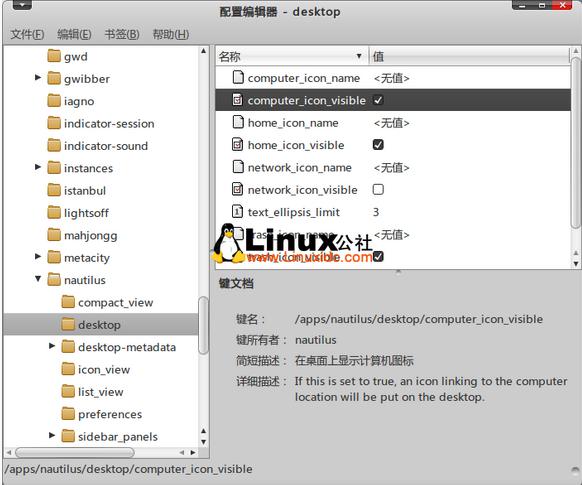The image size is (582, 485).
Task: Click the home_icon_visible boolean key icon
Action: click(x=238, y=144)
